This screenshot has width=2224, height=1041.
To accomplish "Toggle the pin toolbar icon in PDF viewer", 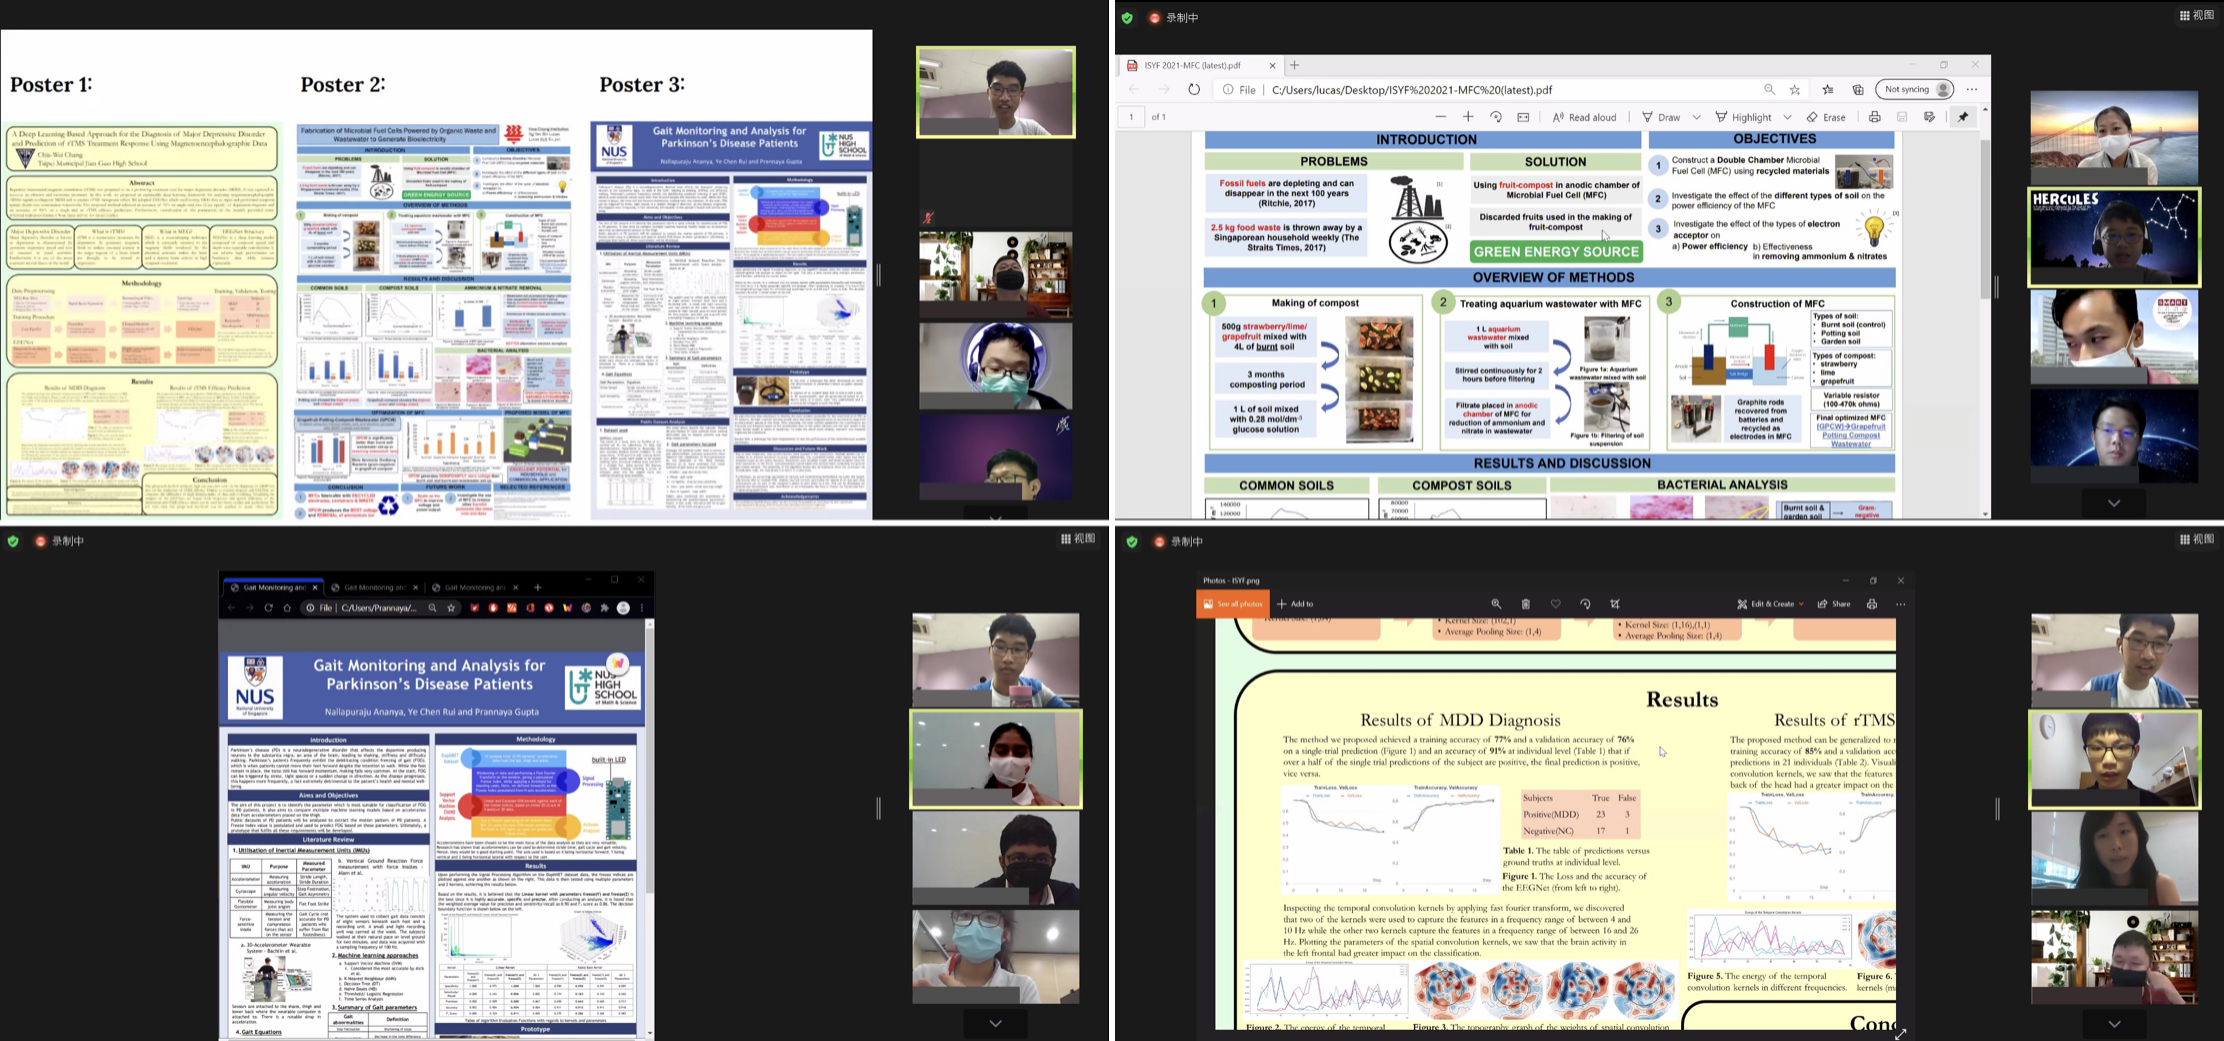I will tap(1963, 117).
